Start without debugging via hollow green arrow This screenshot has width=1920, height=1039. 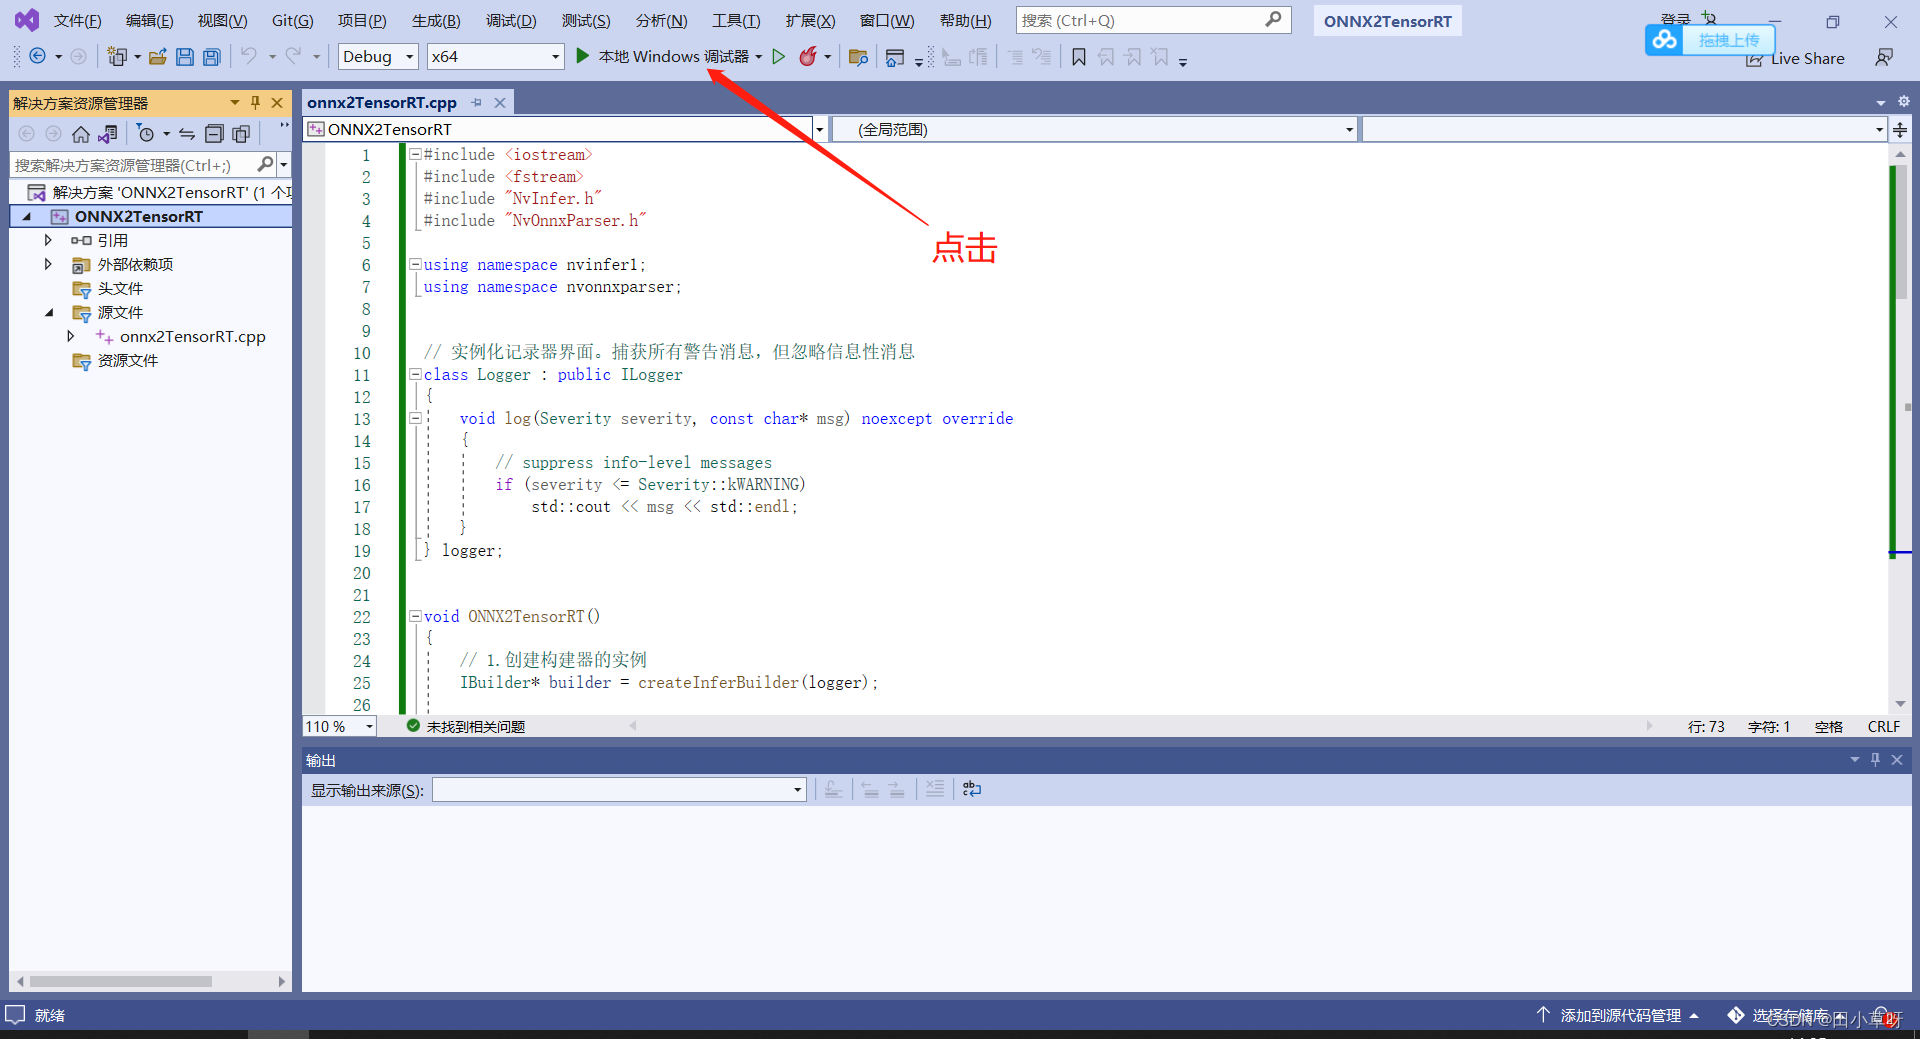[779, 57]
